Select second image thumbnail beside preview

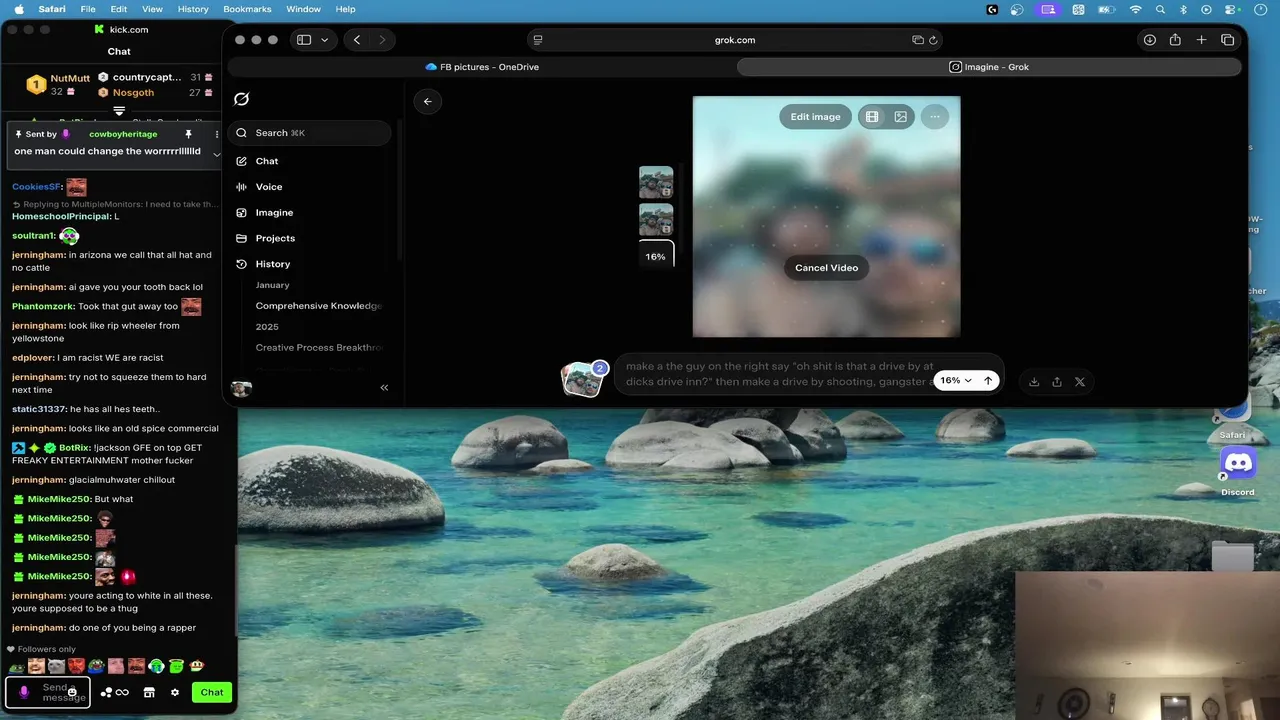[x=656, y=220]
